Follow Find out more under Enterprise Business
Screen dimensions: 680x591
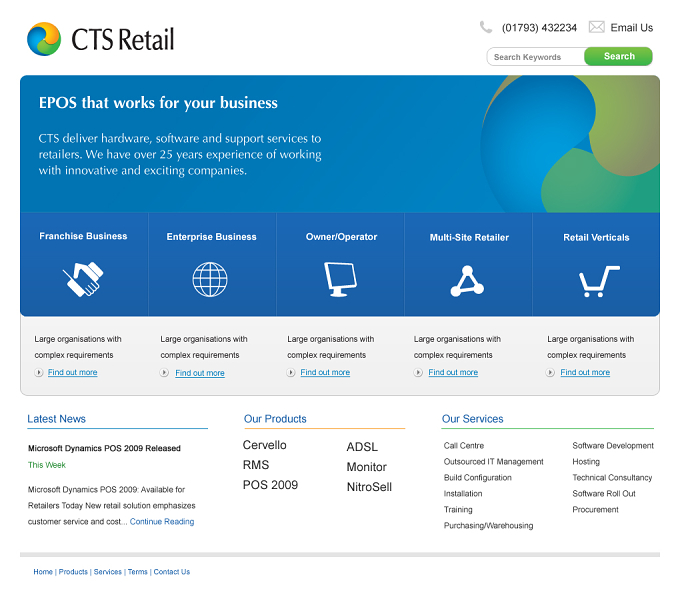200,373
